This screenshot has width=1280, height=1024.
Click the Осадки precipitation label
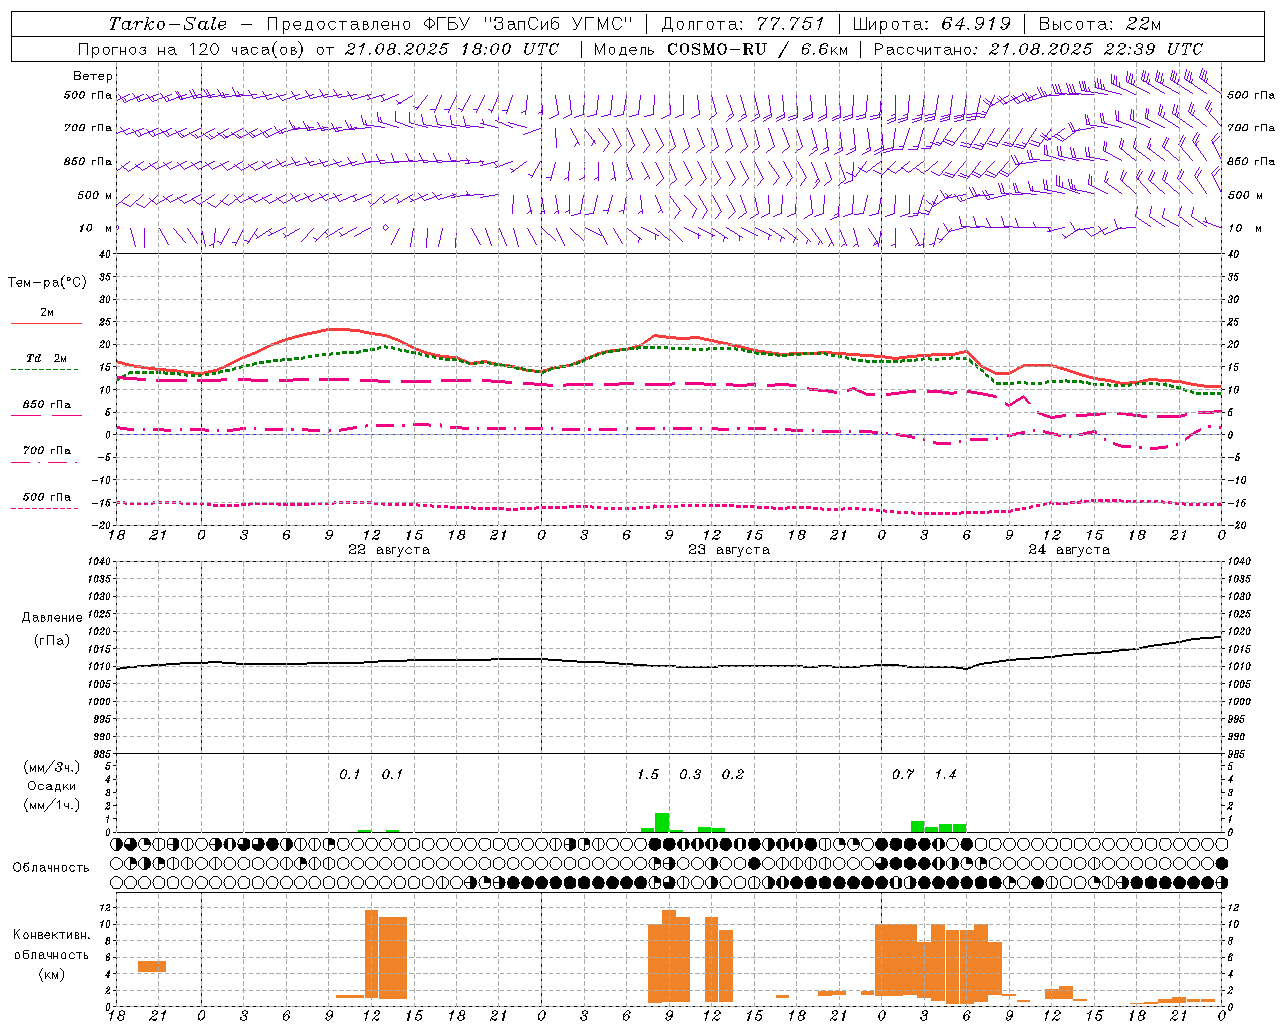51,786
